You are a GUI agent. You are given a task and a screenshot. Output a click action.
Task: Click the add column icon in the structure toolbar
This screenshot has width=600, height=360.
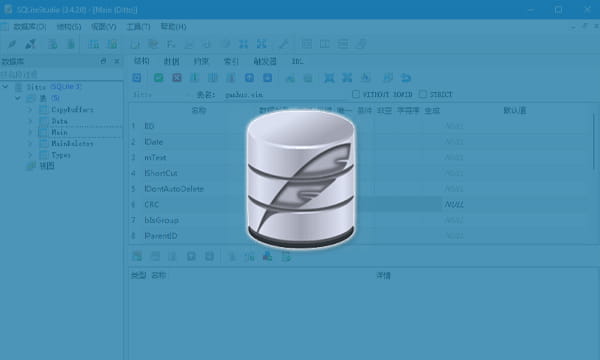[x=195, y=78]
